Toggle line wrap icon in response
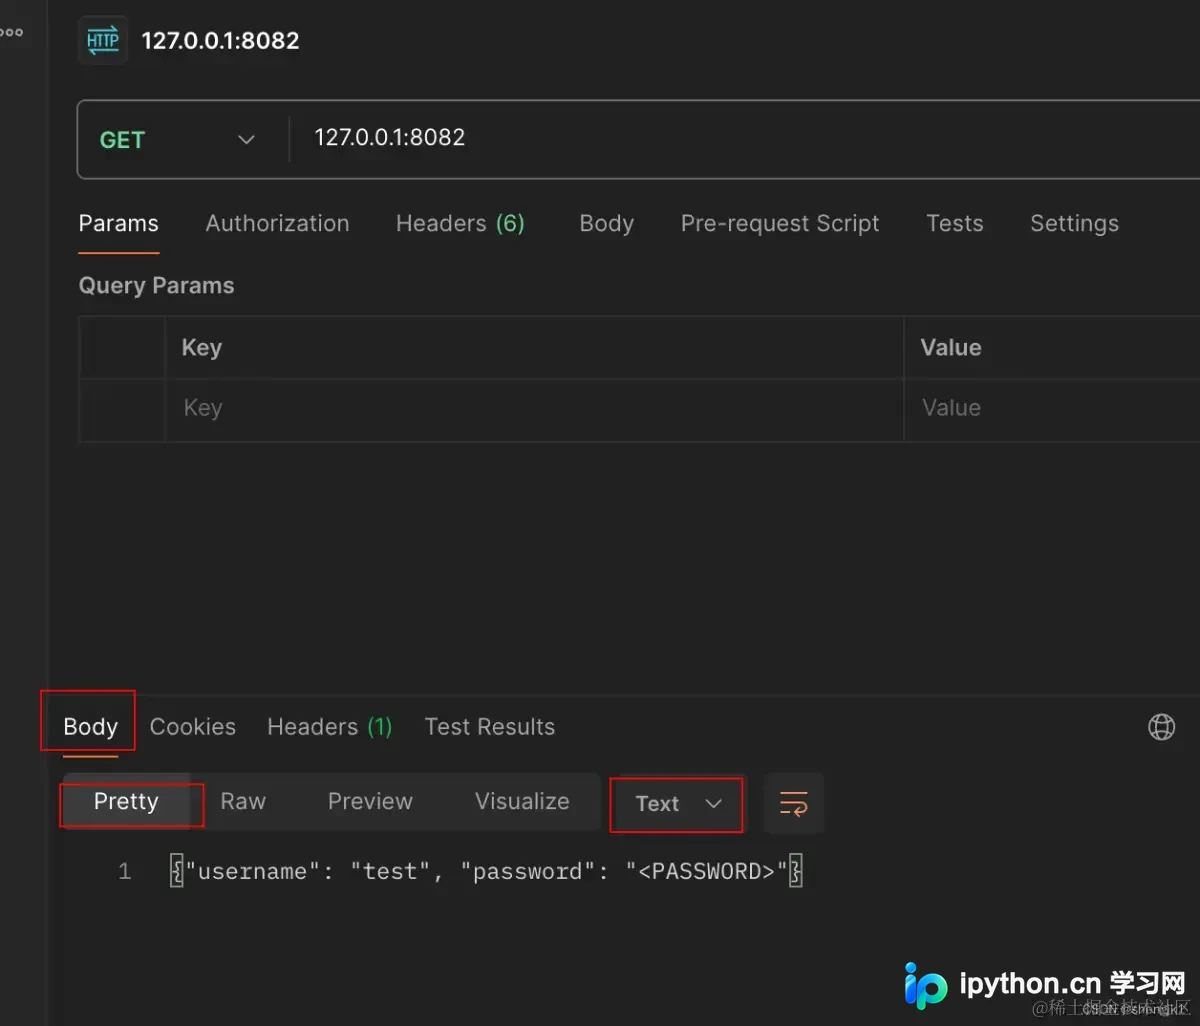This screenshot has height=1026, width=1200. coord(794,803)
